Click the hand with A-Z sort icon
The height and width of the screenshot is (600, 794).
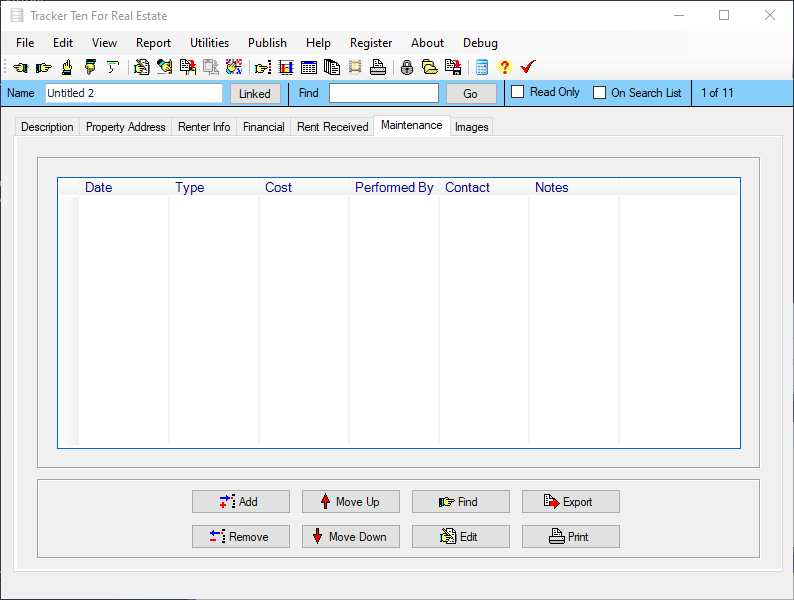coord(234,67)
